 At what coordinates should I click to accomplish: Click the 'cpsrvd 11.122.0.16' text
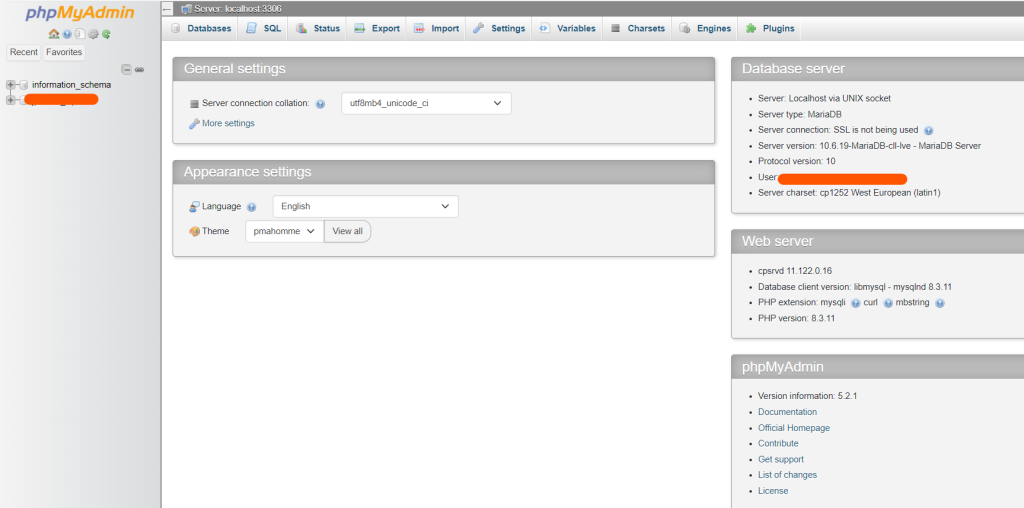point(795,271)
